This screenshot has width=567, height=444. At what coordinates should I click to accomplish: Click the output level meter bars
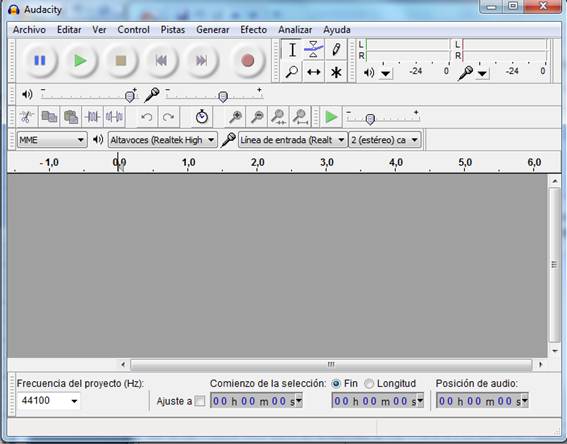(x=407, y=50)
